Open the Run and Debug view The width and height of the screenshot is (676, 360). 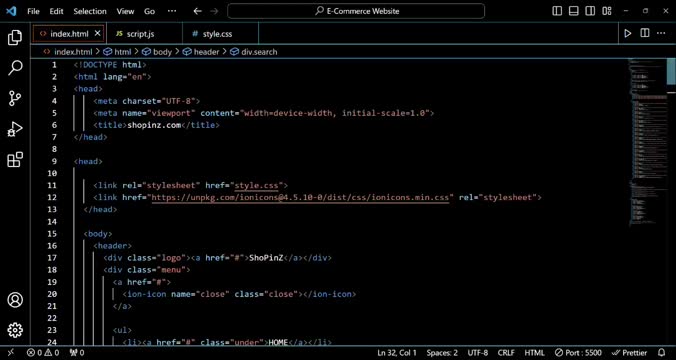(15, 129)
